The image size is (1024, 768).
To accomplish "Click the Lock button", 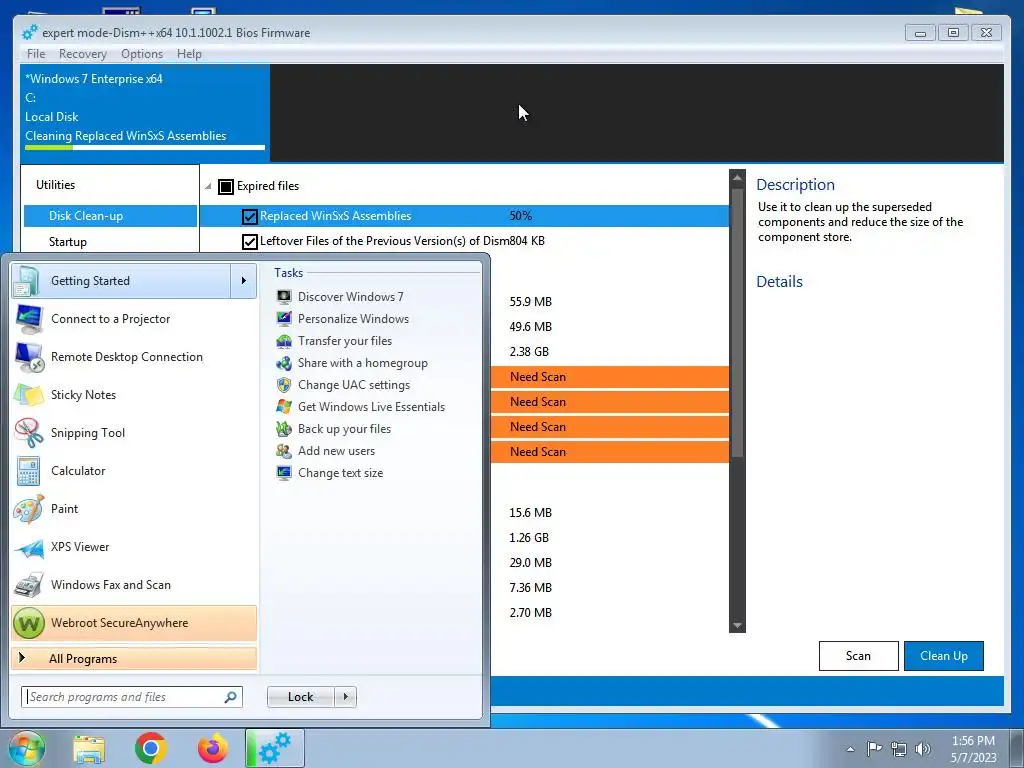I will tap(300, 697).
